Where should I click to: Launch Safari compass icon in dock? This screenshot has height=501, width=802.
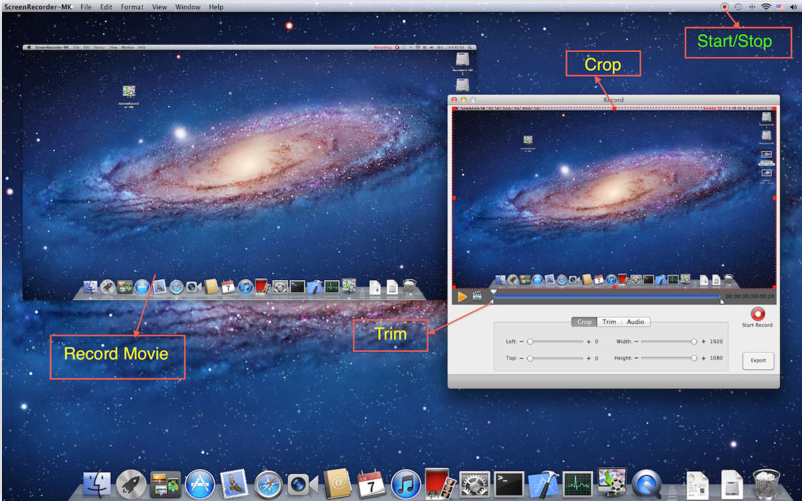click(269, 484)
